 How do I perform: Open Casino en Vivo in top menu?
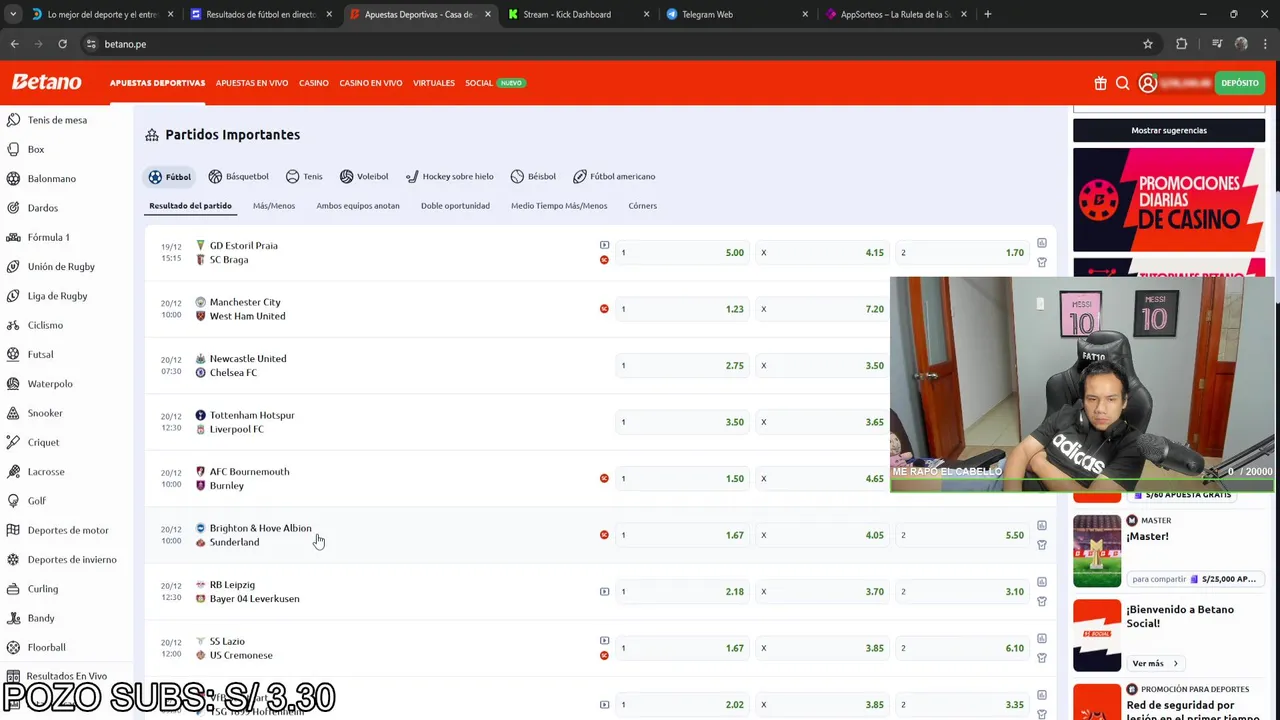coord(371,83)
